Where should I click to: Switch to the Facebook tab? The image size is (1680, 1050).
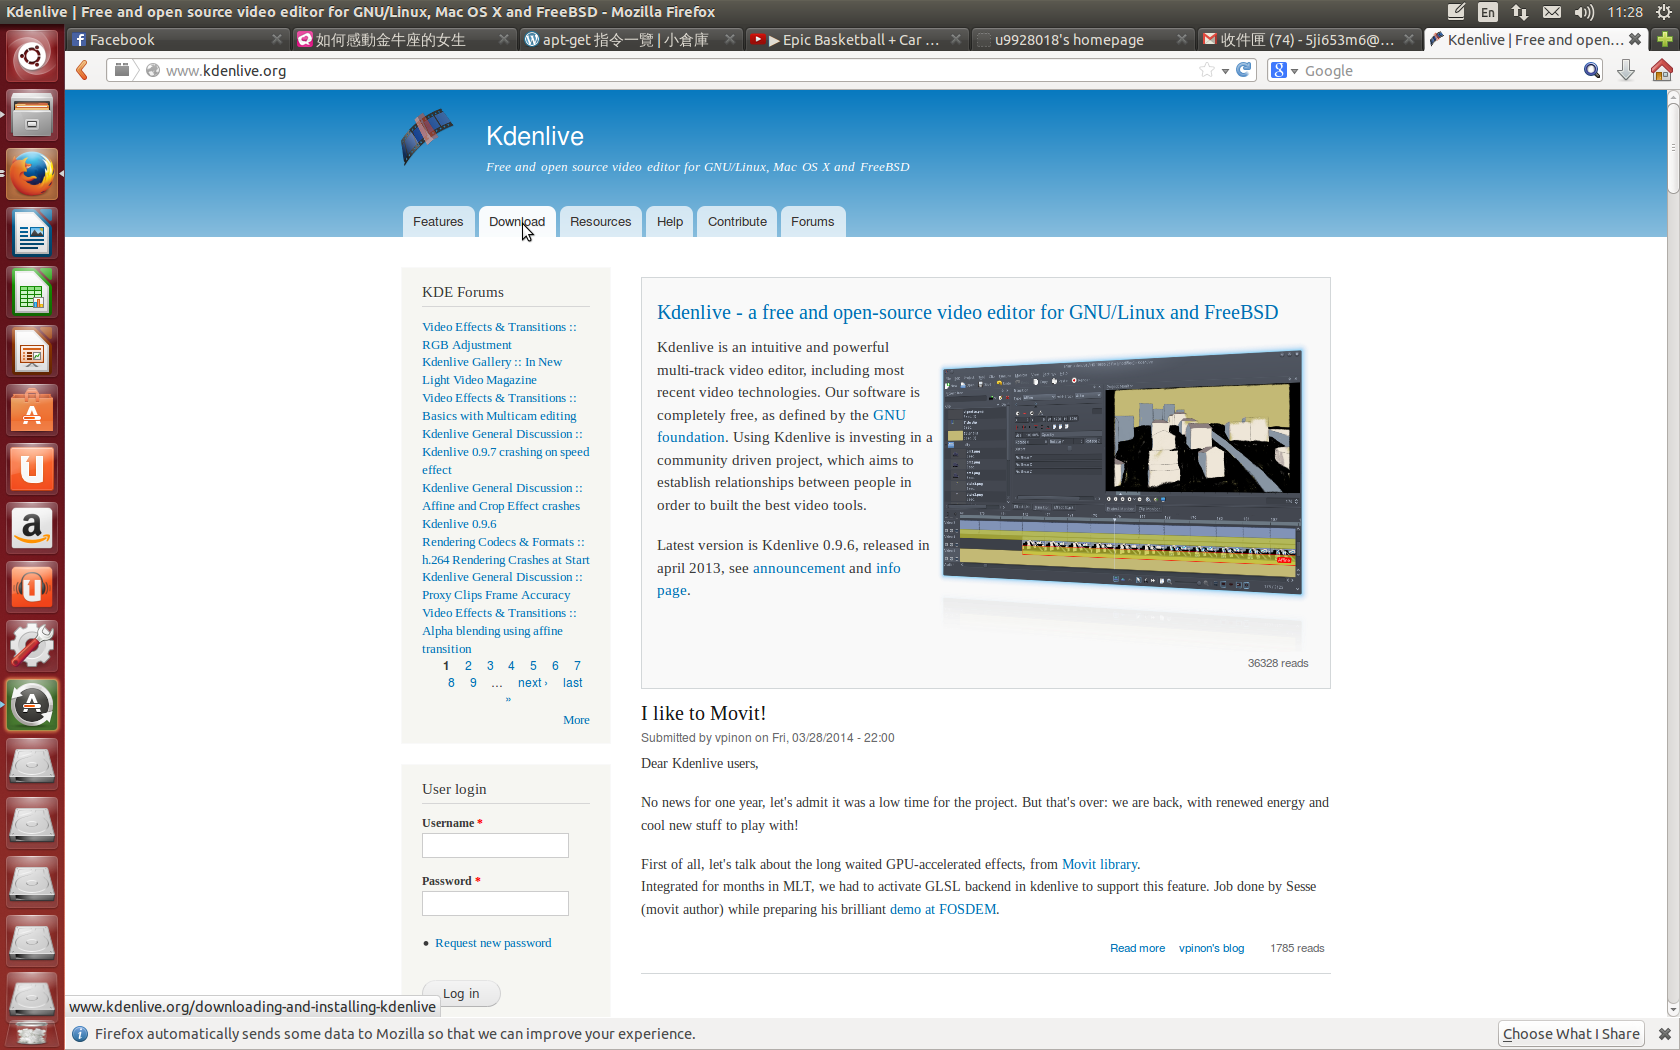(178, 39)
